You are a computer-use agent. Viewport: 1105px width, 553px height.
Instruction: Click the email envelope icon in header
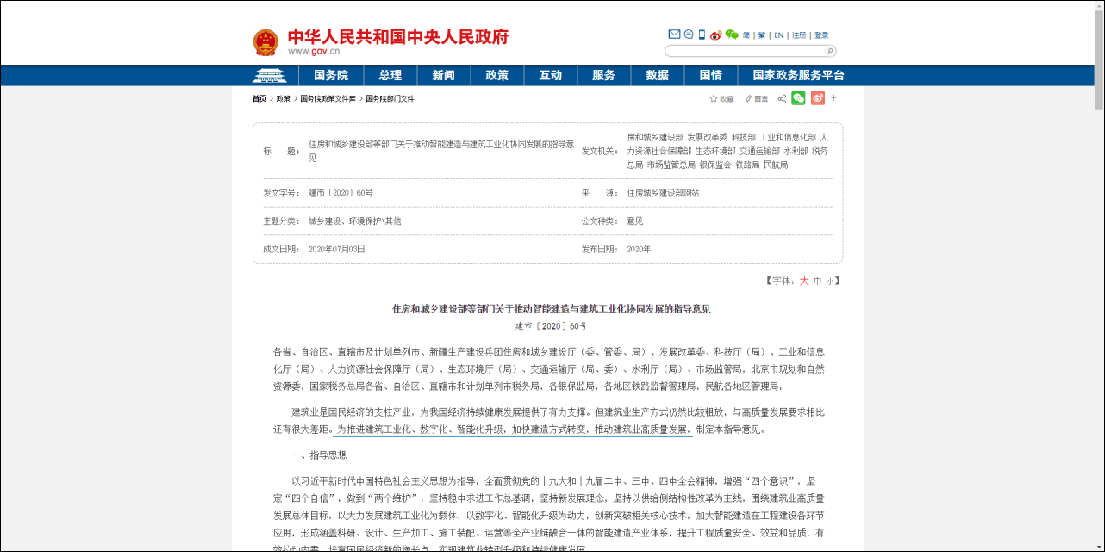tap(674, 34)
